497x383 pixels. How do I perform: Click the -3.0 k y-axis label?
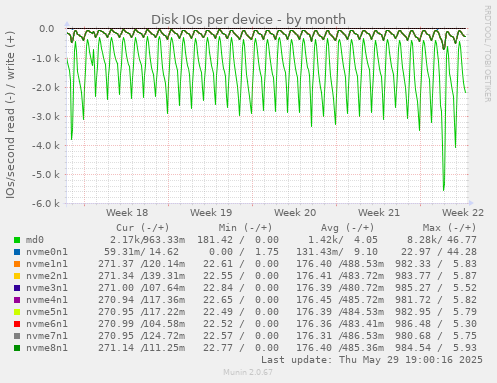[46, 117]
